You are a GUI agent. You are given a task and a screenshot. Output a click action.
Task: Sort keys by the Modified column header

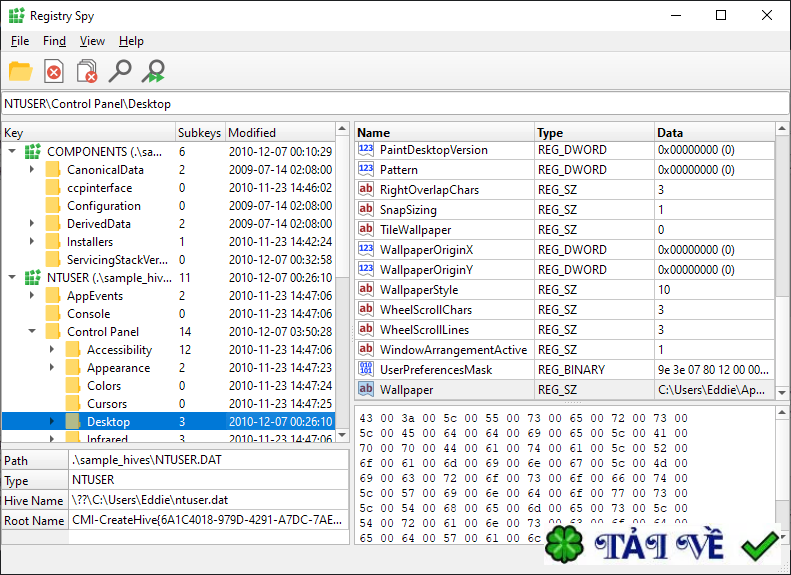point(280,133)
